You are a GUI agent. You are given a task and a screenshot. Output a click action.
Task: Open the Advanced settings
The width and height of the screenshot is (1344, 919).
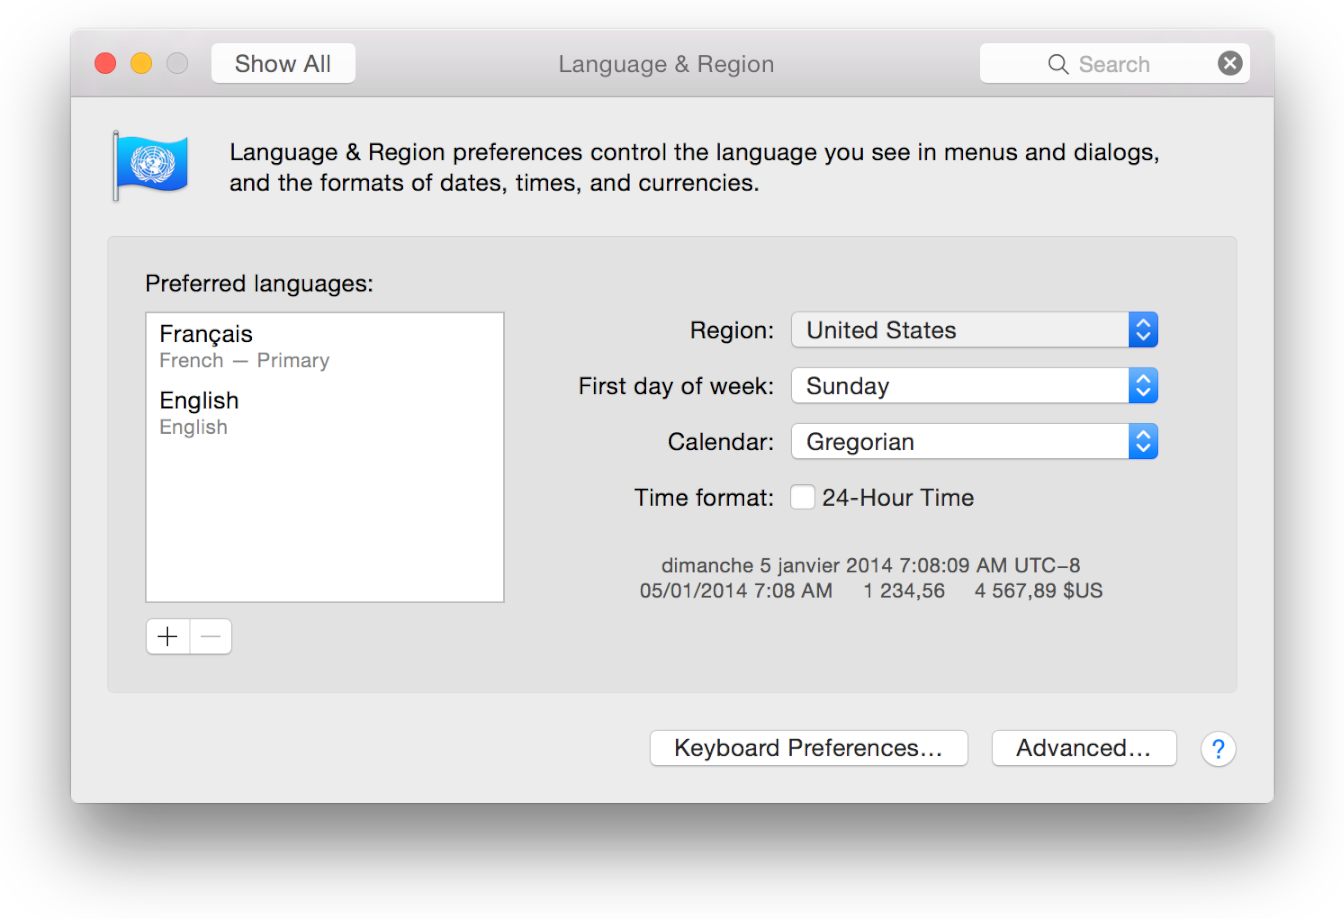point(1083,747)
